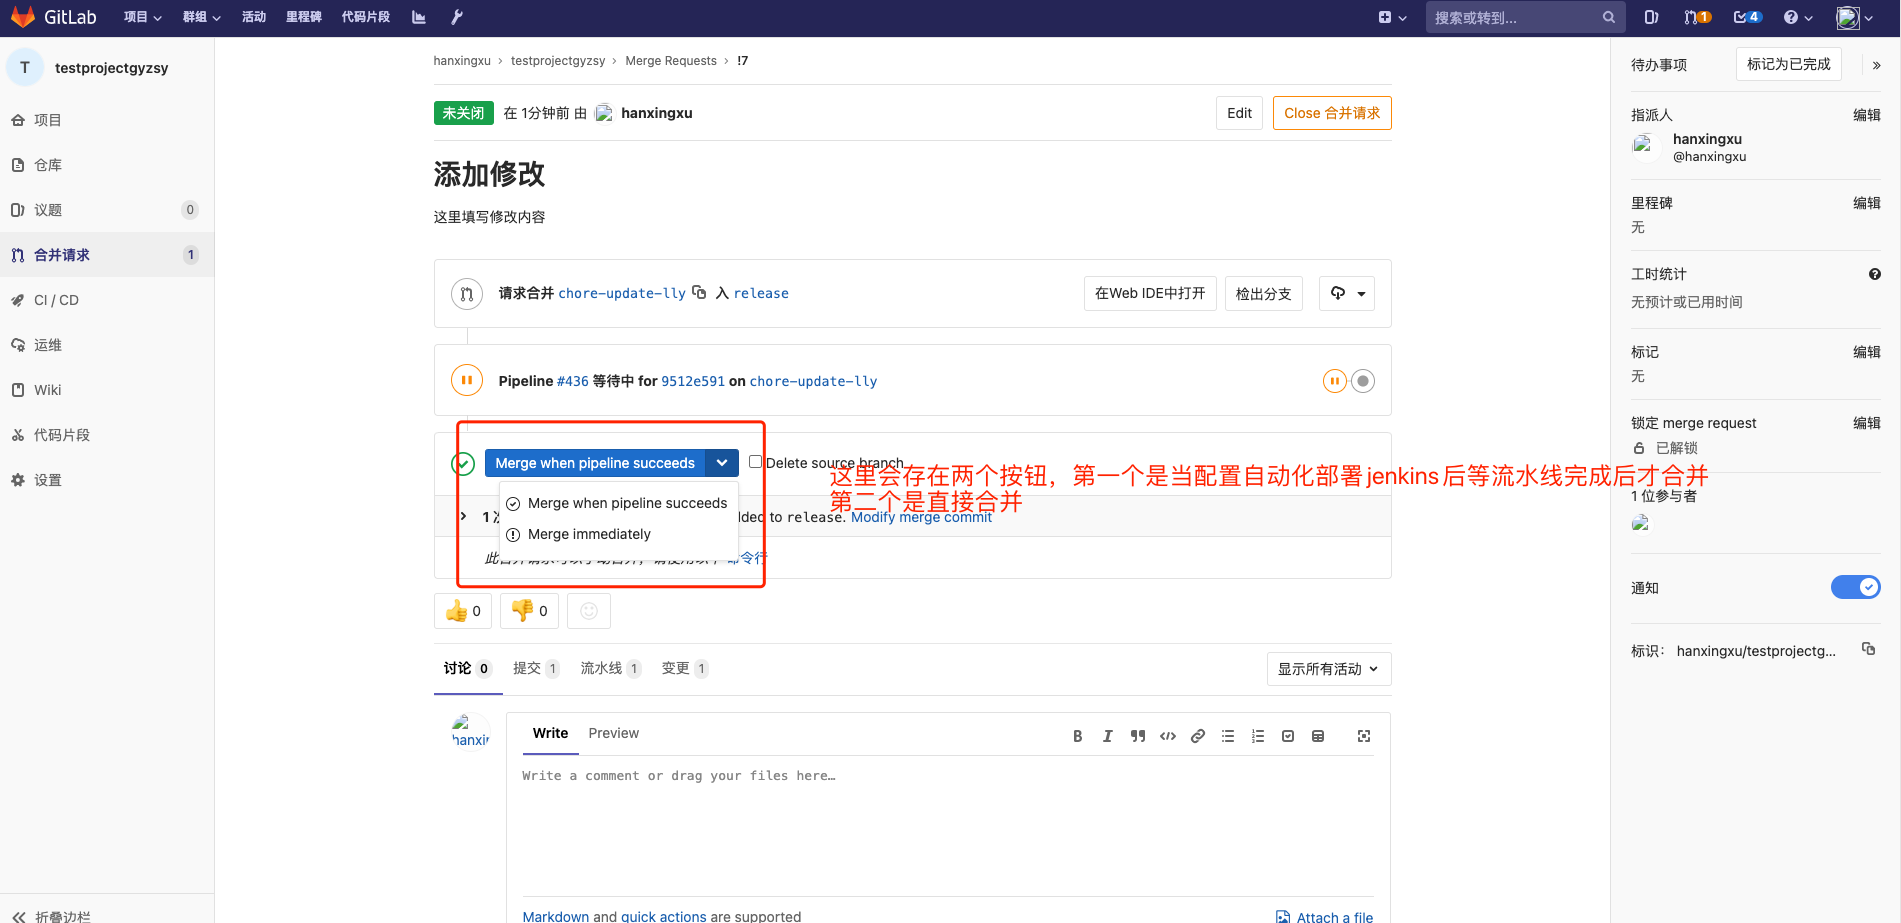Image resolution: width=1901 pixels, height=923 pixels.
Task: Open 仓库 in left sidebar
Action: [107, 165]
